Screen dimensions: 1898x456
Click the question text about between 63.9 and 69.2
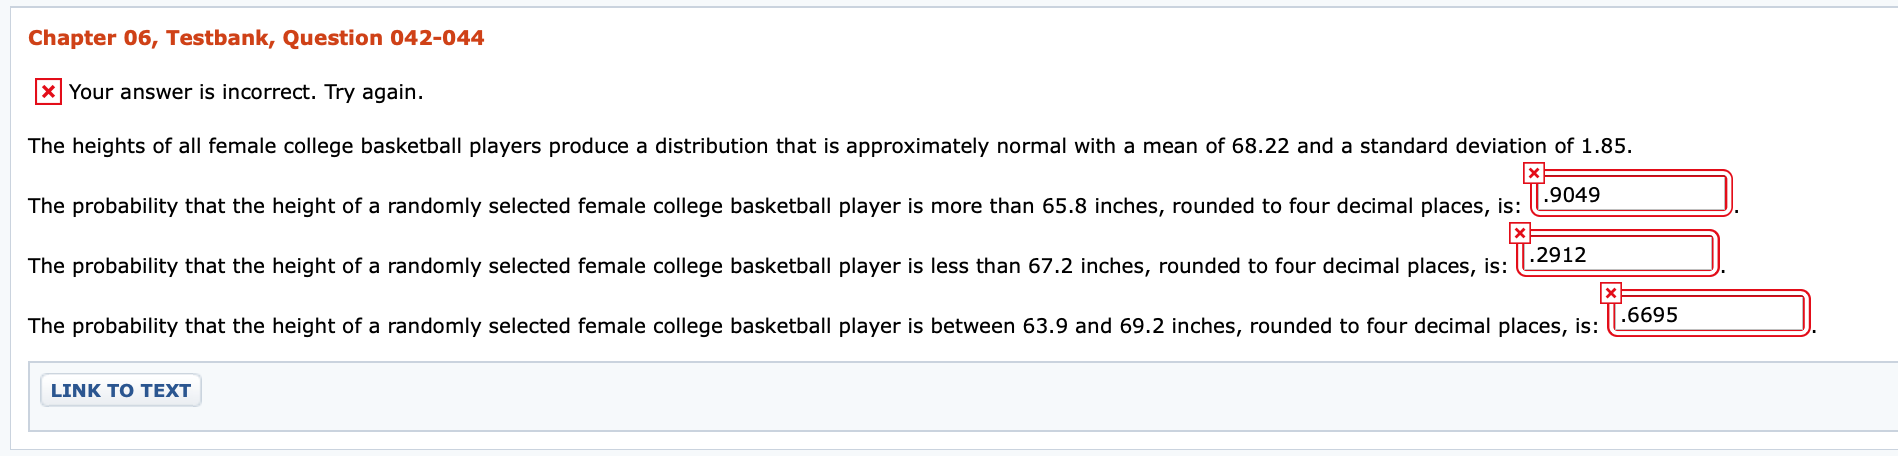813,326
